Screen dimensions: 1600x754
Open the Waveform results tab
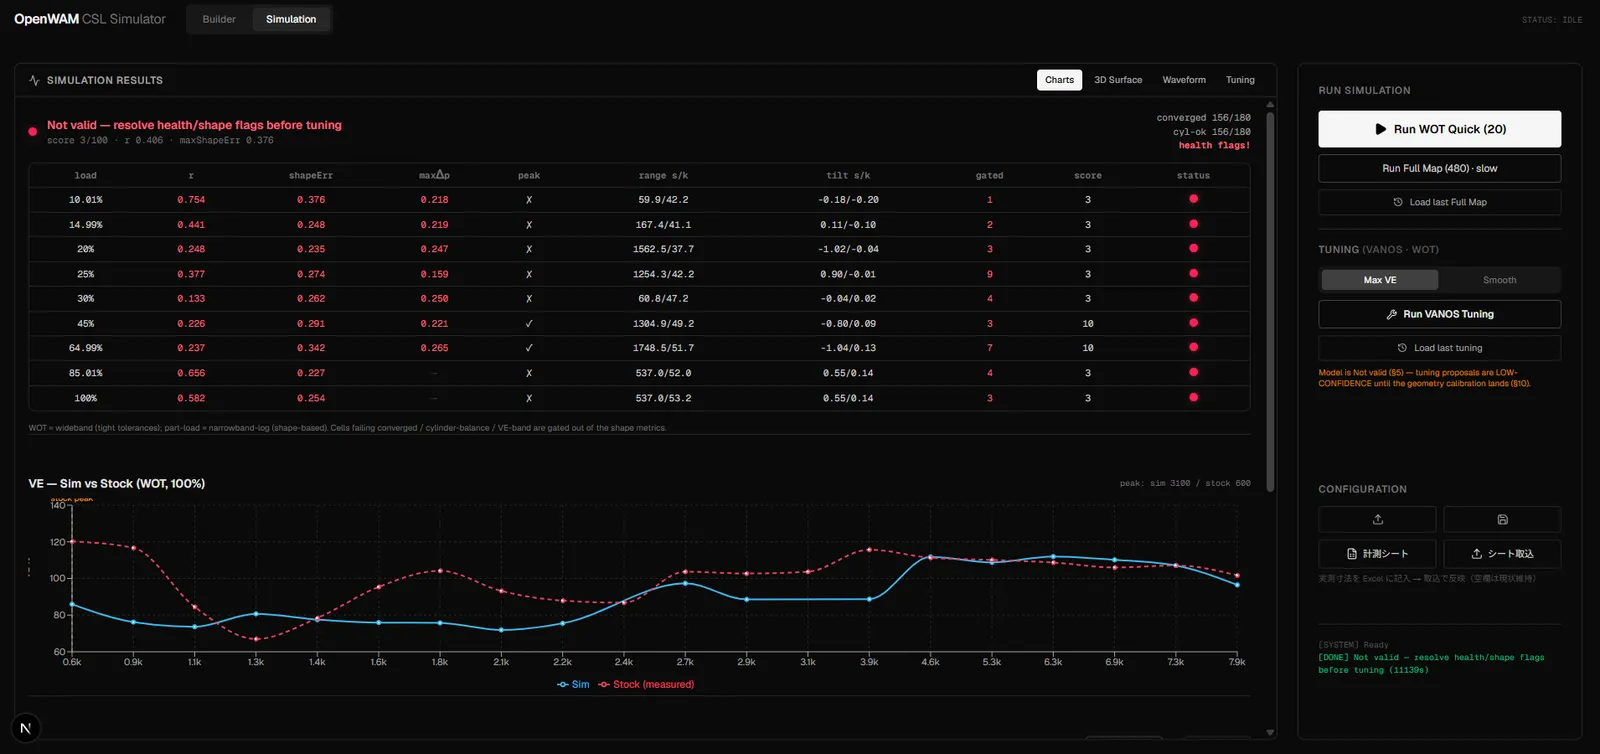1184,80
